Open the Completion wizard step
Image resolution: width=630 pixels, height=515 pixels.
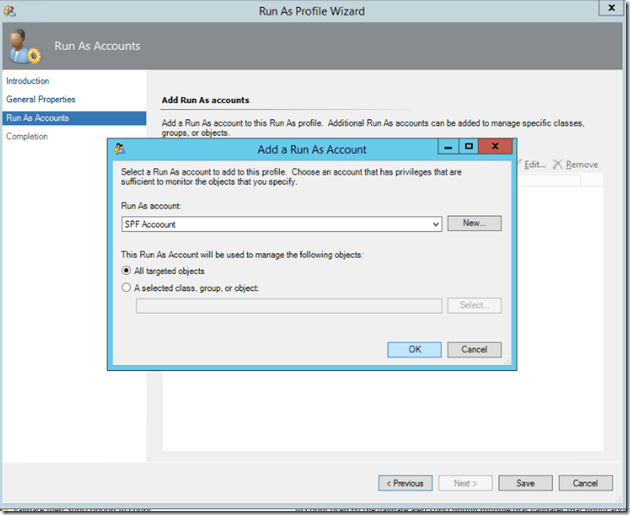coord(27,136)
